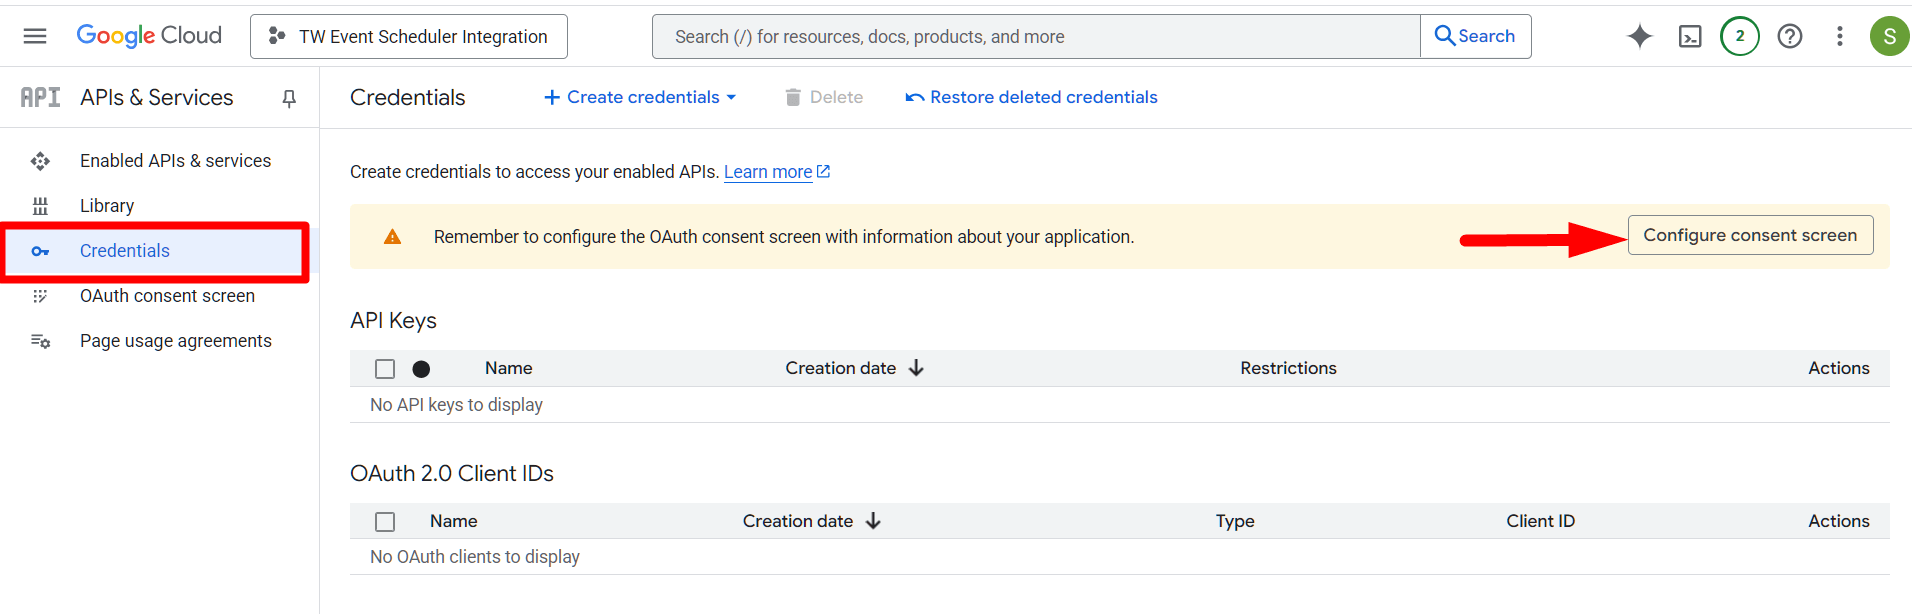Open Page usage agreements
The width and height of the screenshot is (1912, 614).
176,341
